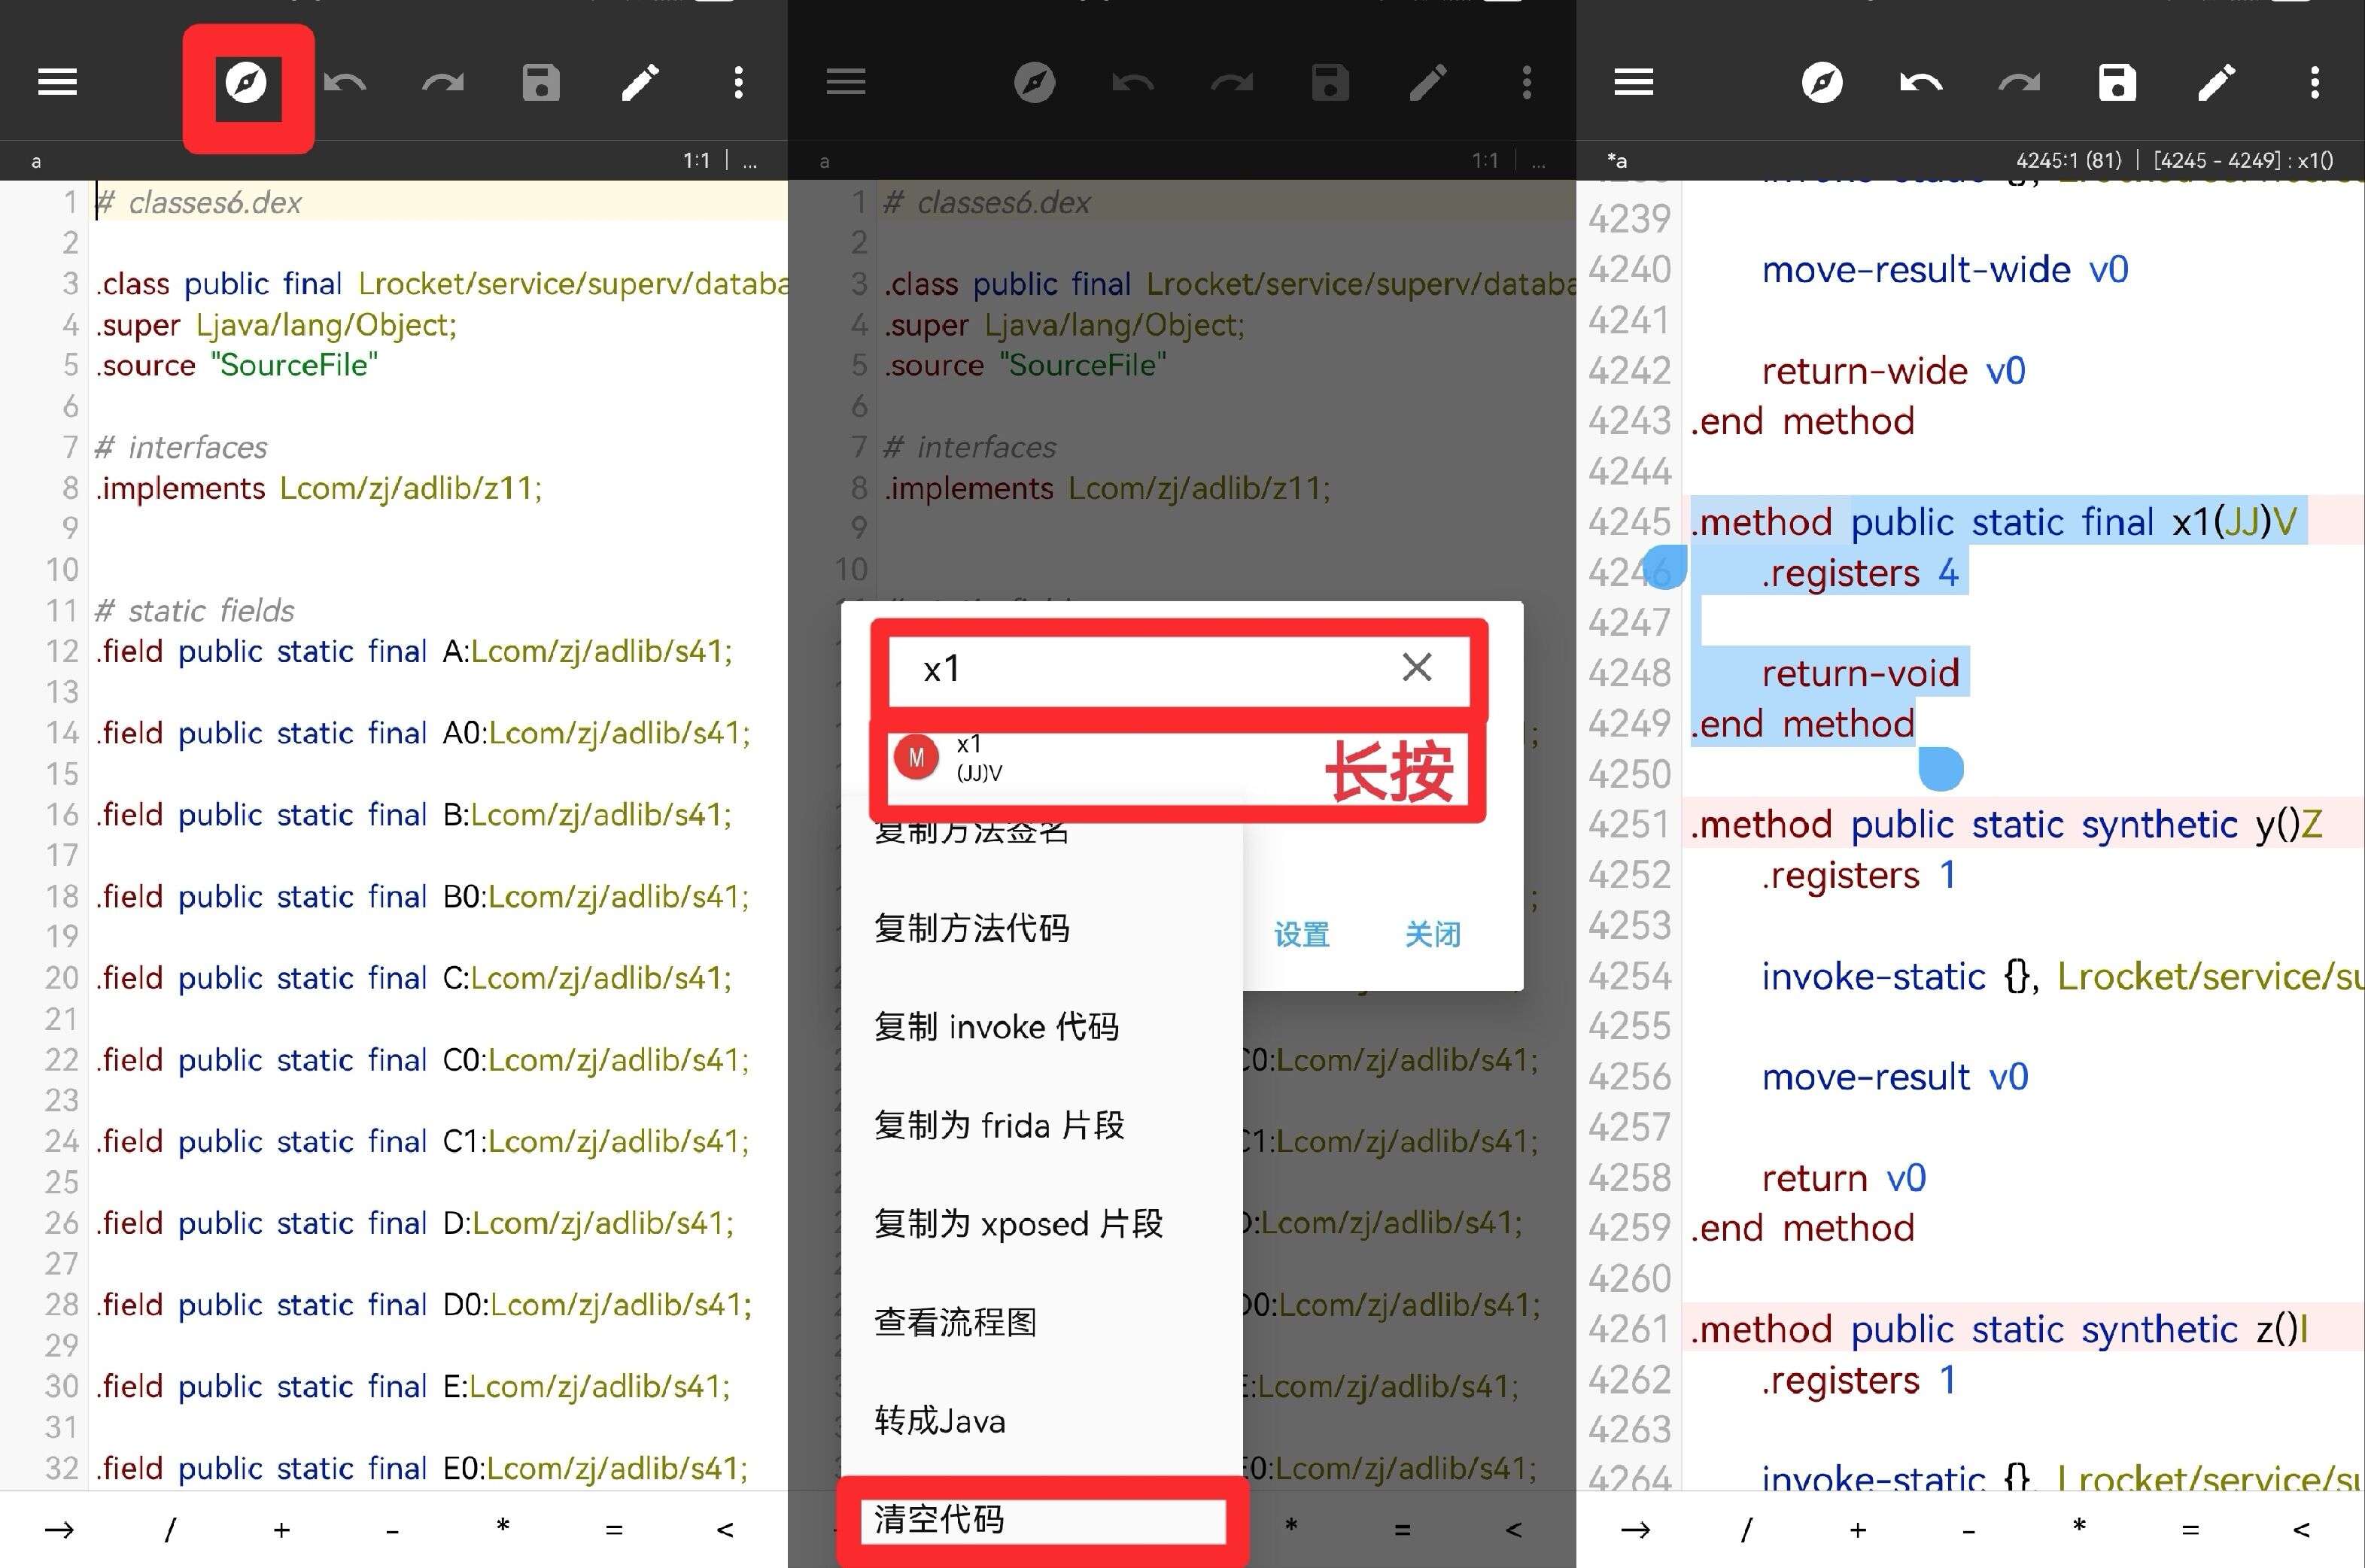Insert tab arrow symbol in the right panel
The image size is (2365, 1568).
[1635, 1529]
